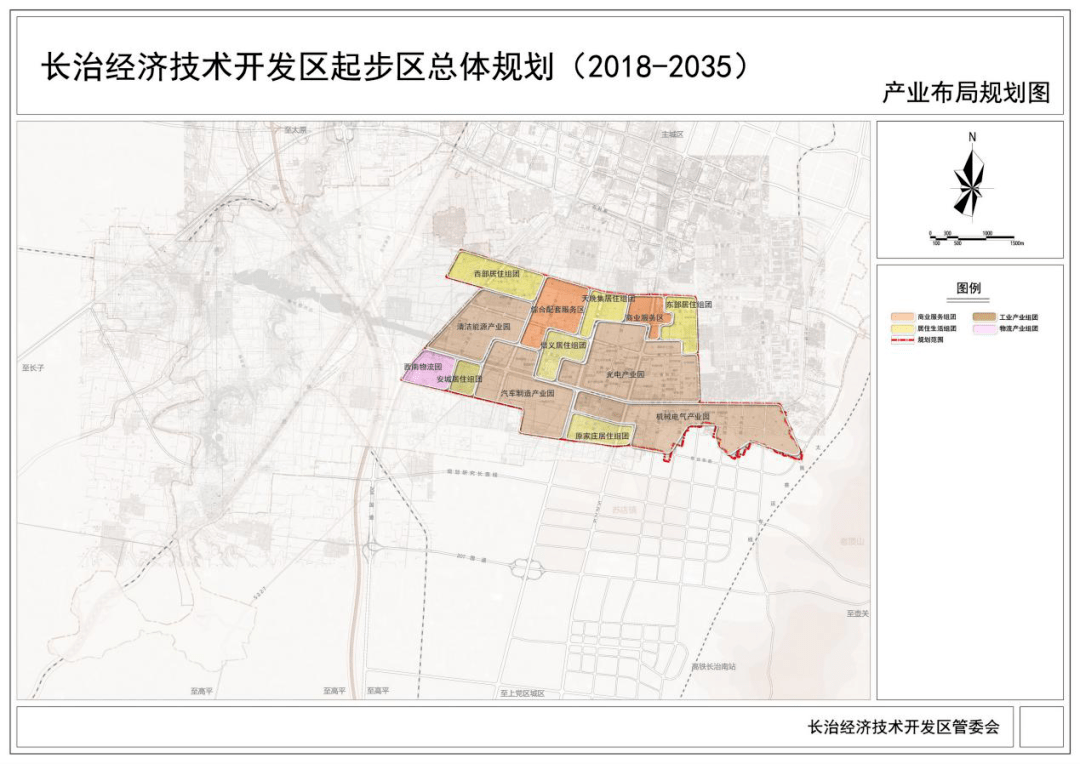Click the 物流产业组团 legend label
The width and height of the screenshot is (1080, 764).
(1018, 329)
